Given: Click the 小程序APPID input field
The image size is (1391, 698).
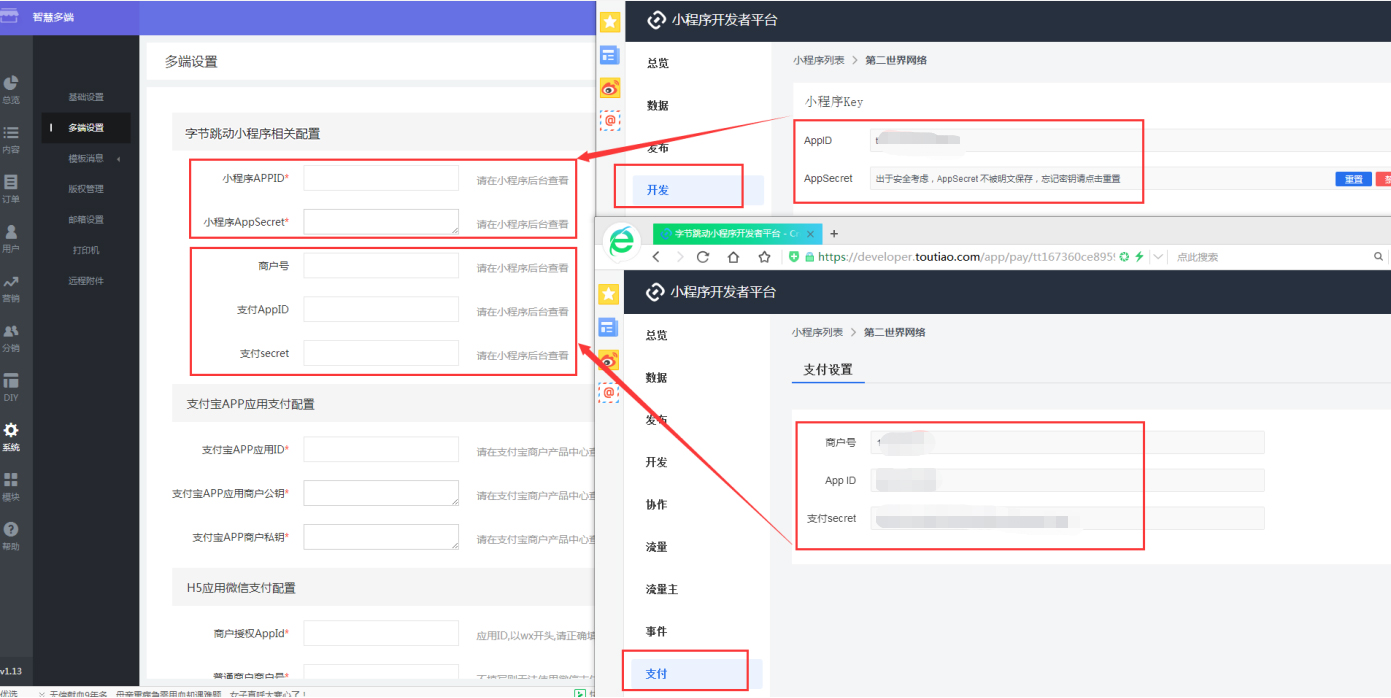Looking at the screenshot, I should 381,178.
